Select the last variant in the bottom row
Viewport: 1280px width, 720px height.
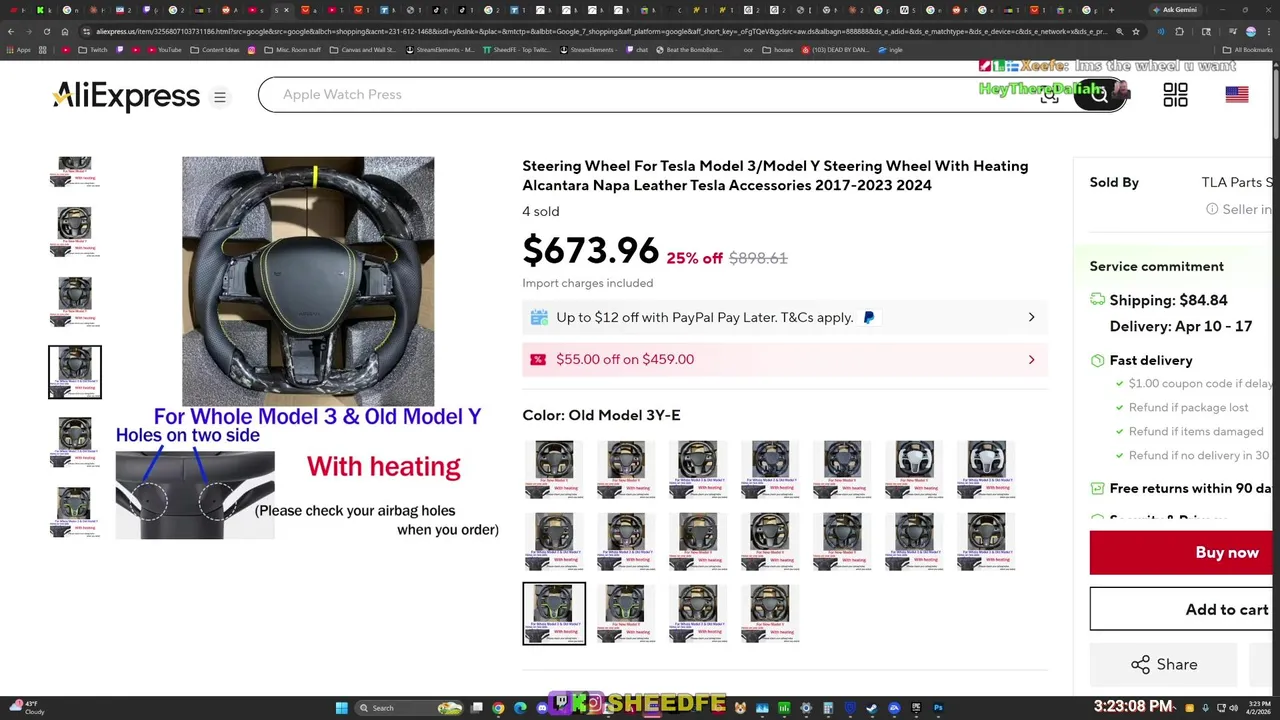click(x=770, y=613)
